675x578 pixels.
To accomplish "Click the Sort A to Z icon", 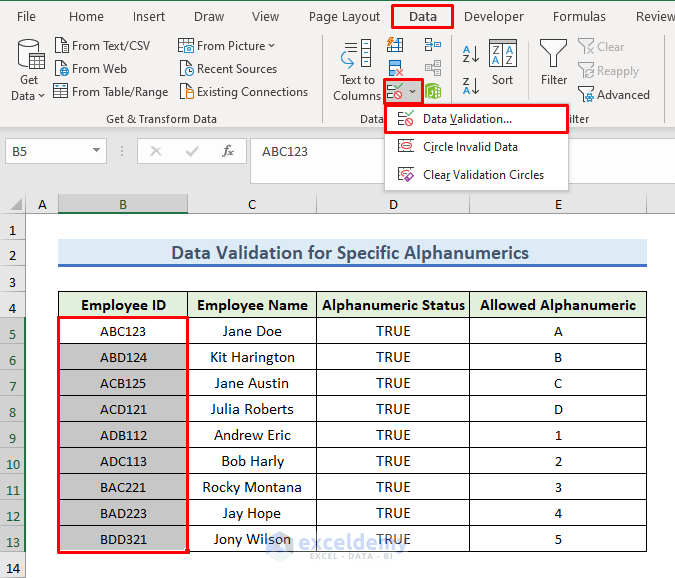I will click(469, 53).
